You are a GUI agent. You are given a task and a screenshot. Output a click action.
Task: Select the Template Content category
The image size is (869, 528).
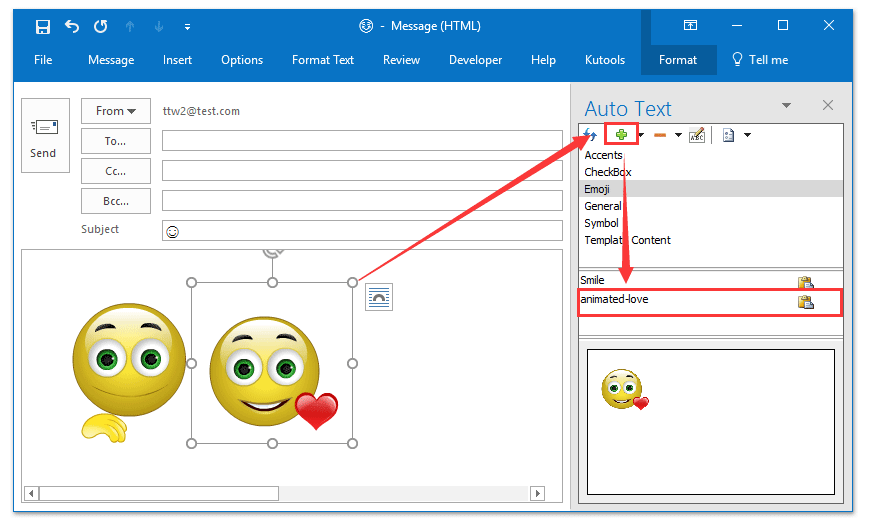coord(711,240)
